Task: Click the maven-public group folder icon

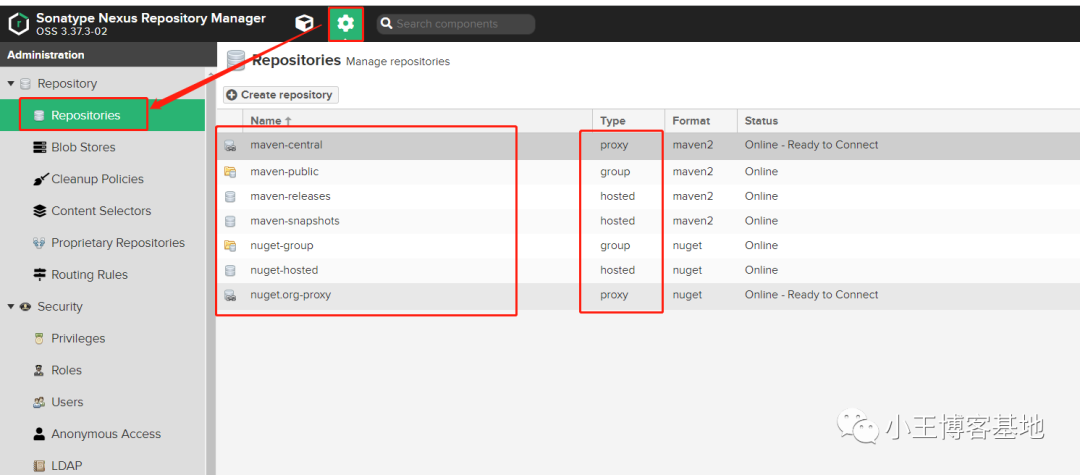Action: (230, 171)
